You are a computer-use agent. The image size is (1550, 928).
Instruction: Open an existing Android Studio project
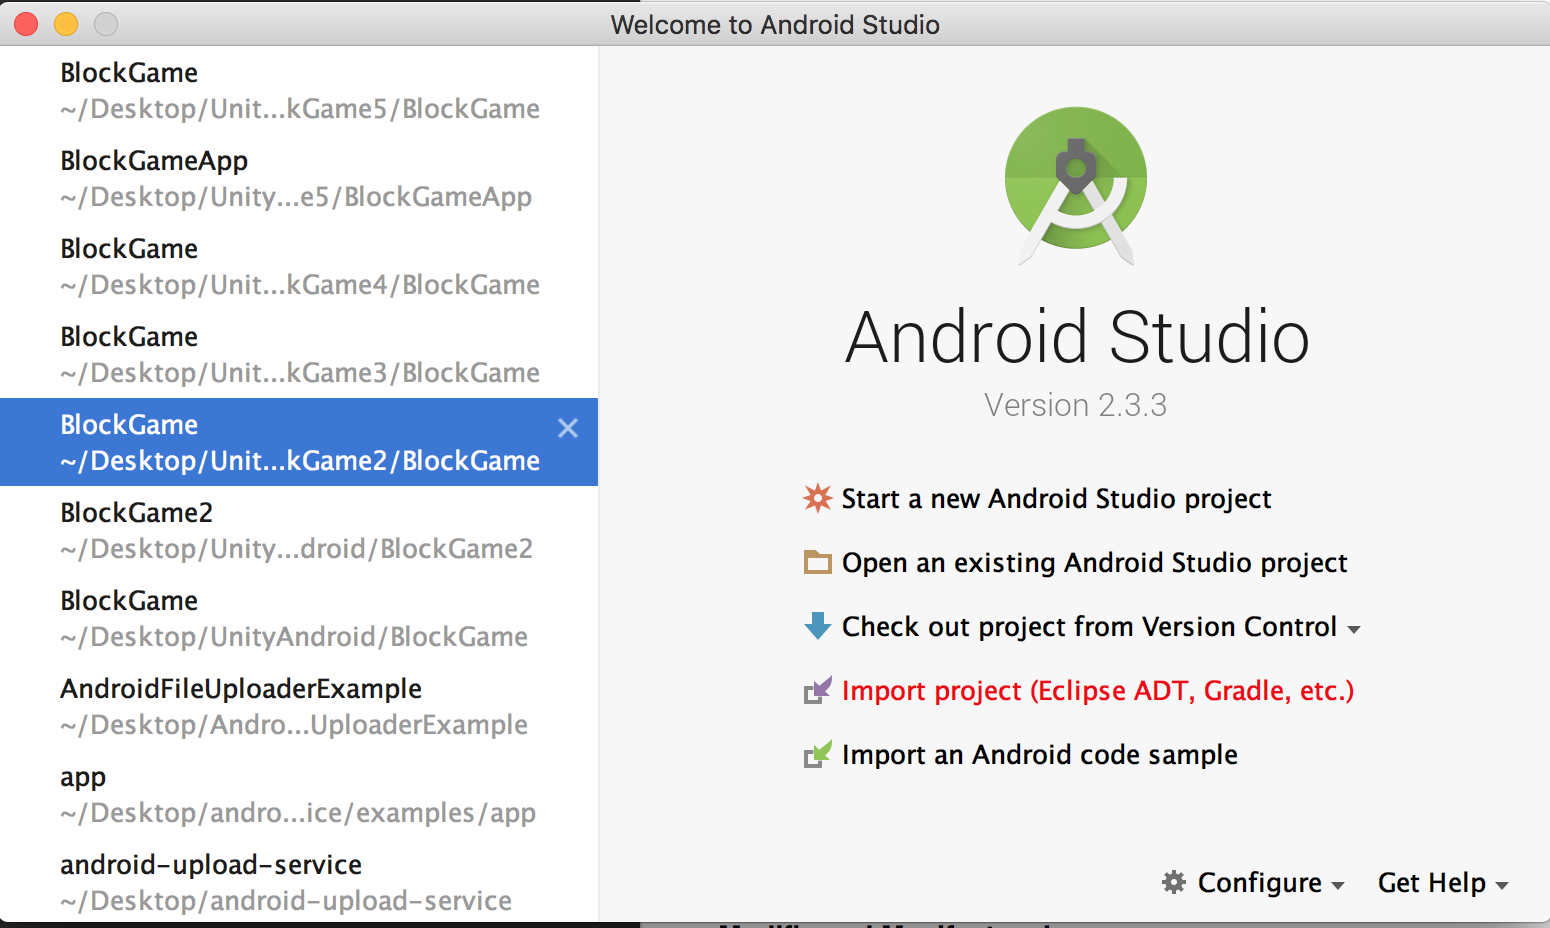(1094, 562)
